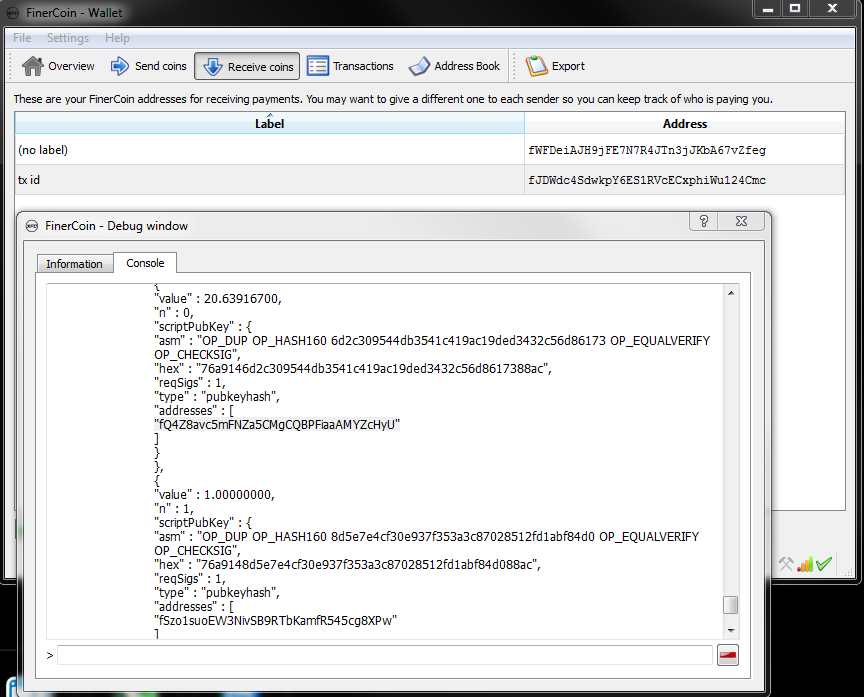Click the console scrollbar thumb
864x697 pixels.
[x=731, y=604]
